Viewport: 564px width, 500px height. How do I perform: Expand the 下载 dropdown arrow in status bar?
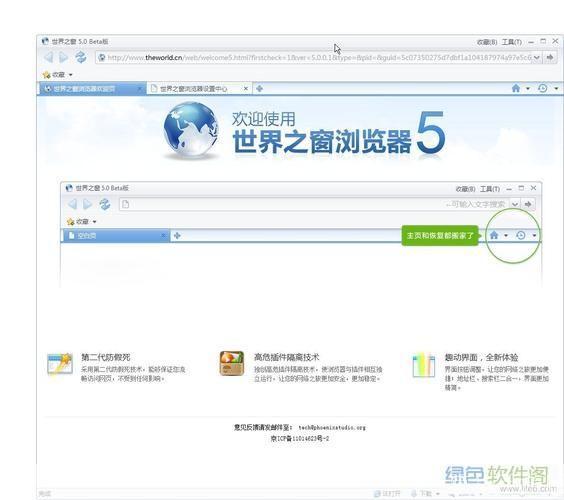tap(438, 494)
